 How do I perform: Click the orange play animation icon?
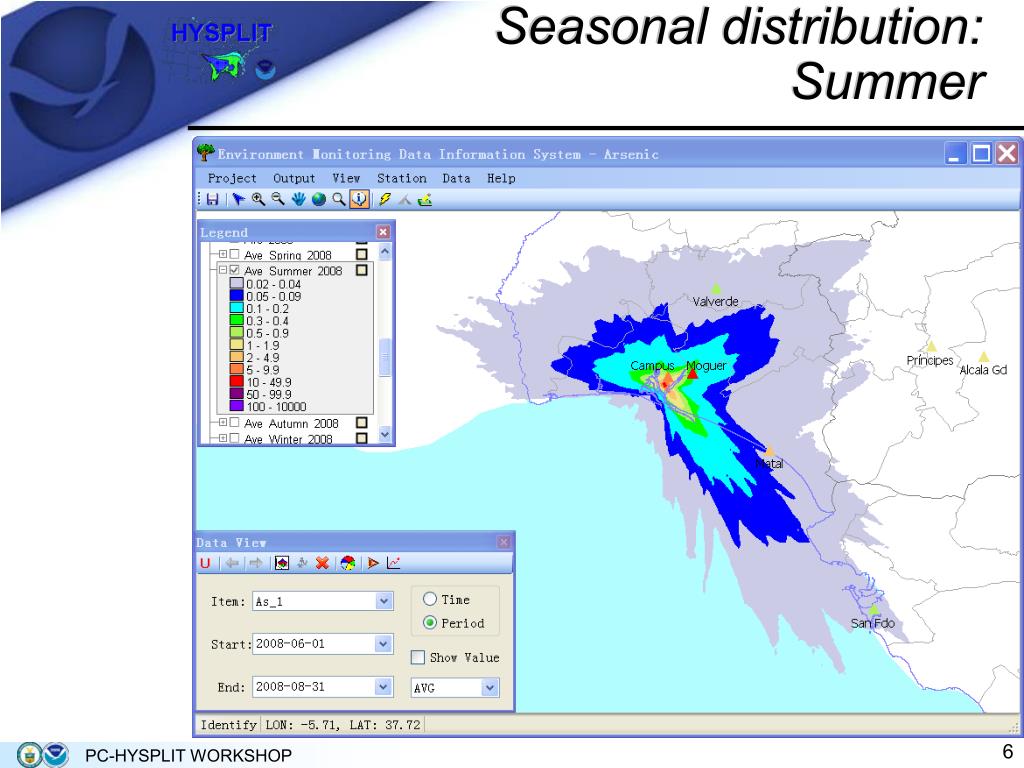coord(373,563)
